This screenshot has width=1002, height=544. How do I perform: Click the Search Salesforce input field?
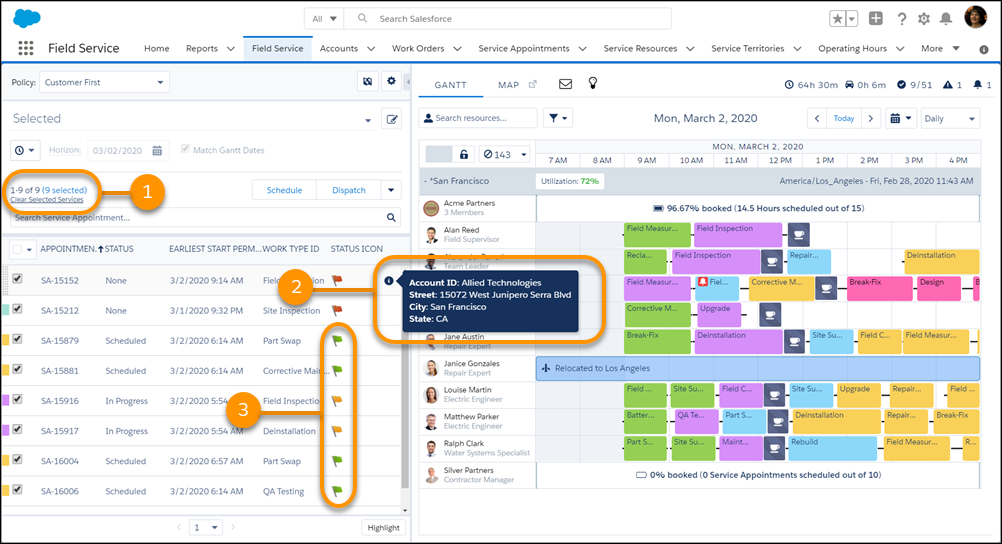(x=520, y=18)
